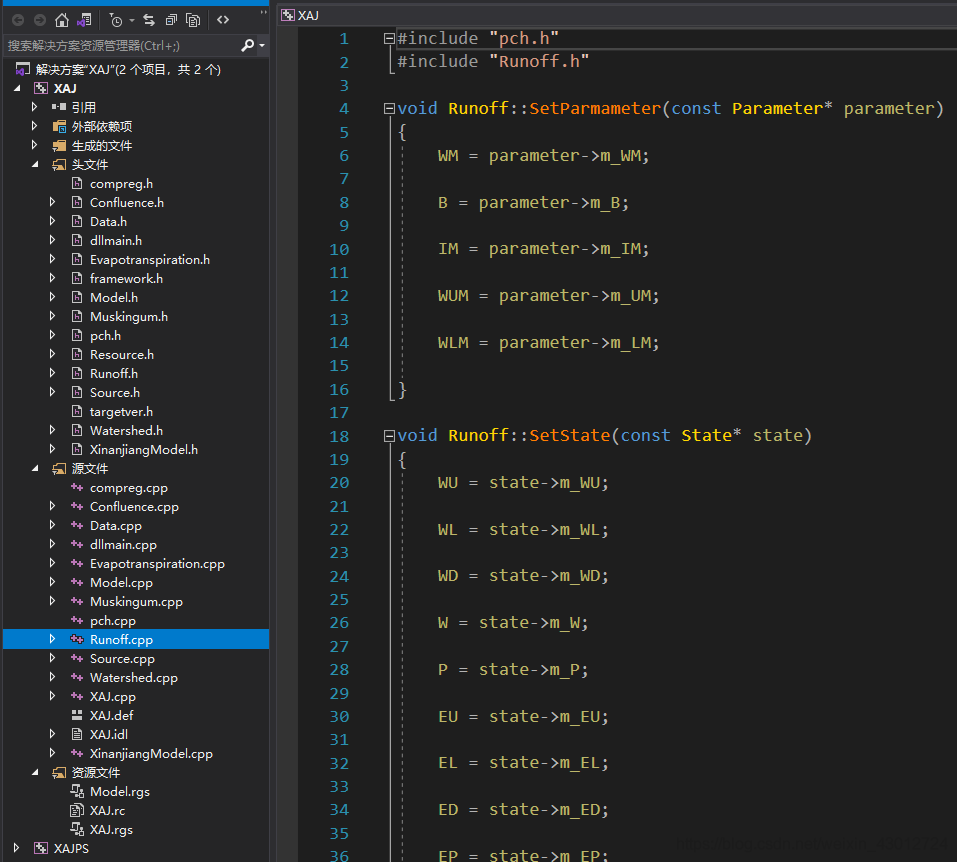Switch between solution and folder views
This screenshot has height=862, width=957.
pos(85,20)
